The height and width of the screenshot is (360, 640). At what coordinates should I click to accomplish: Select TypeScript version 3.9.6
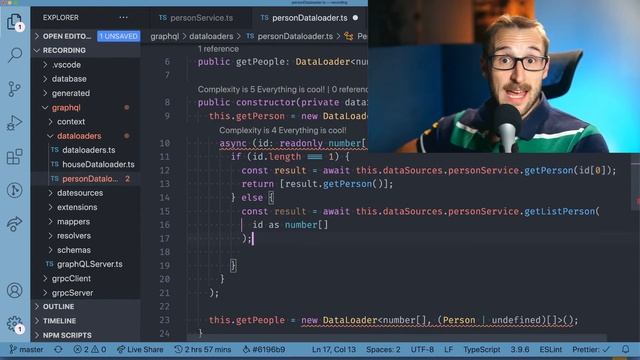[x=520, y=349]
